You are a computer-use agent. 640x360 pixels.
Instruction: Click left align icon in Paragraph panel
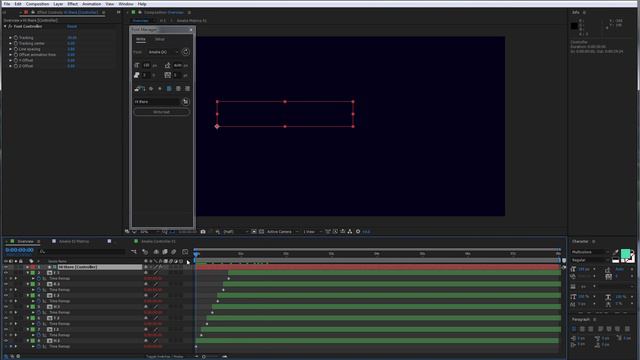[574, 329]
